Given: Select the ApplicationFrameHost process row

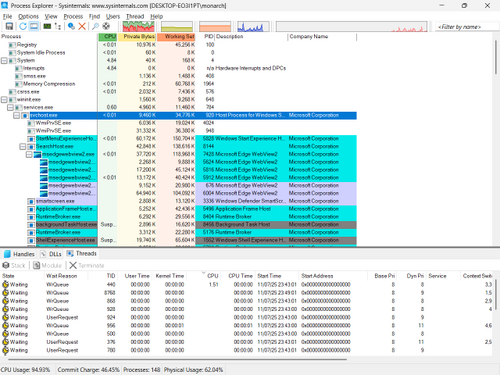Looking at the screenshot, I should (178, 209).
